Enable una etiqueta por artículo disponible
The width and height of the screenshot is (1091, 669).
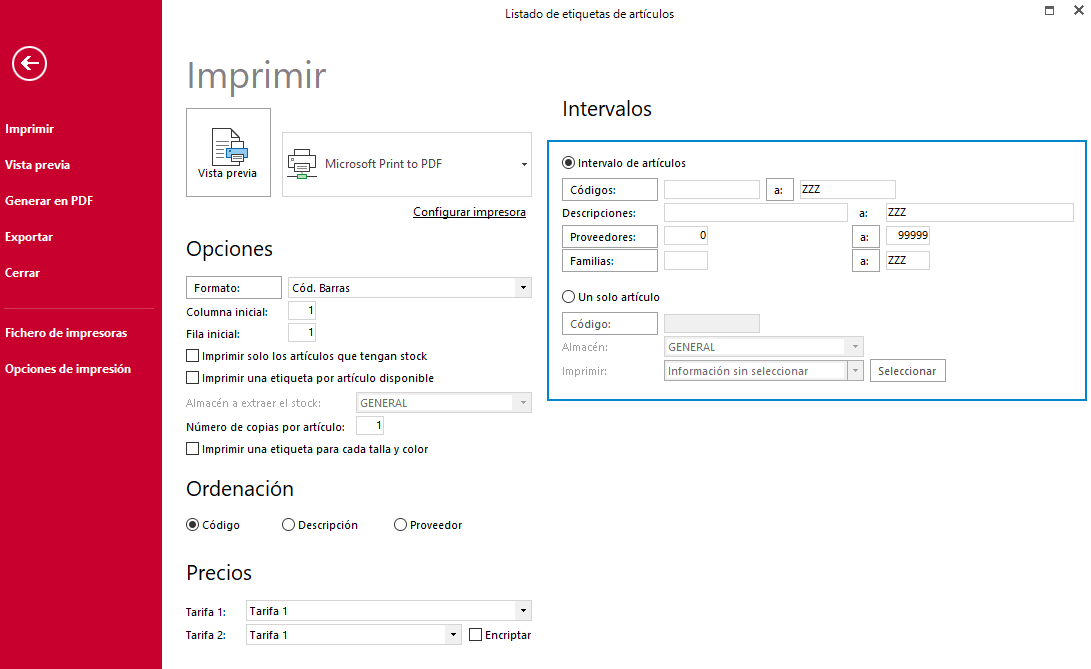pyautogui.click(x=193, y=378)
